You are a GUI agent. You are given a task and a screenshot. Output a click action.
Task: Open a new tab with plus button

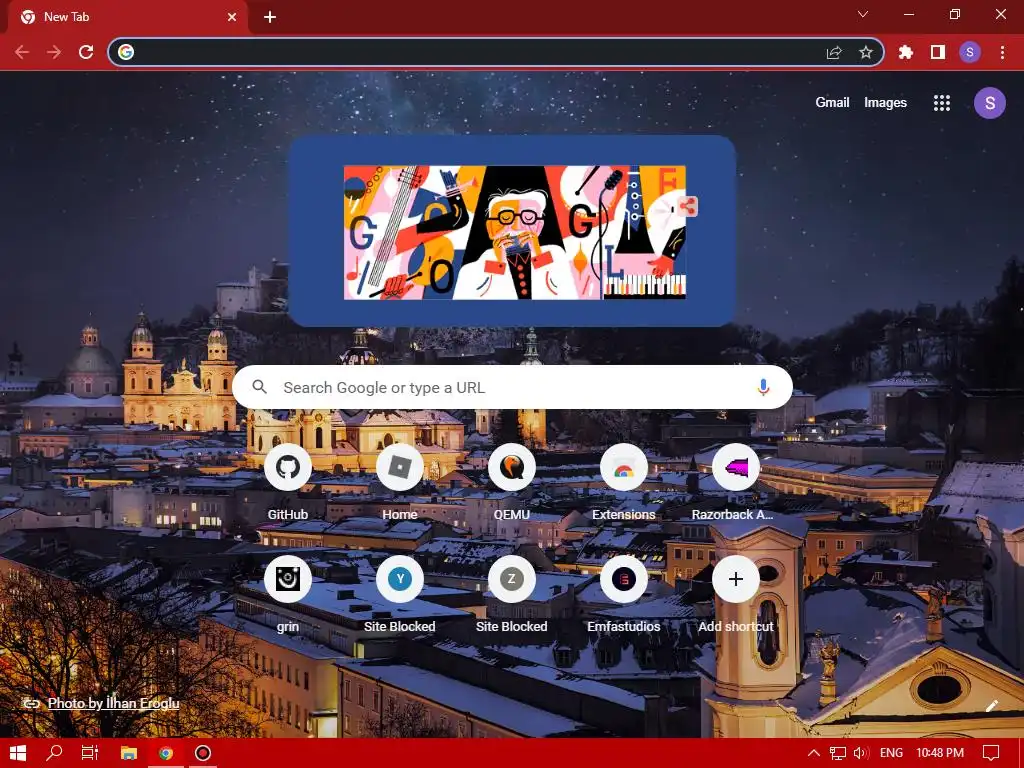click(x=270, y=17)
